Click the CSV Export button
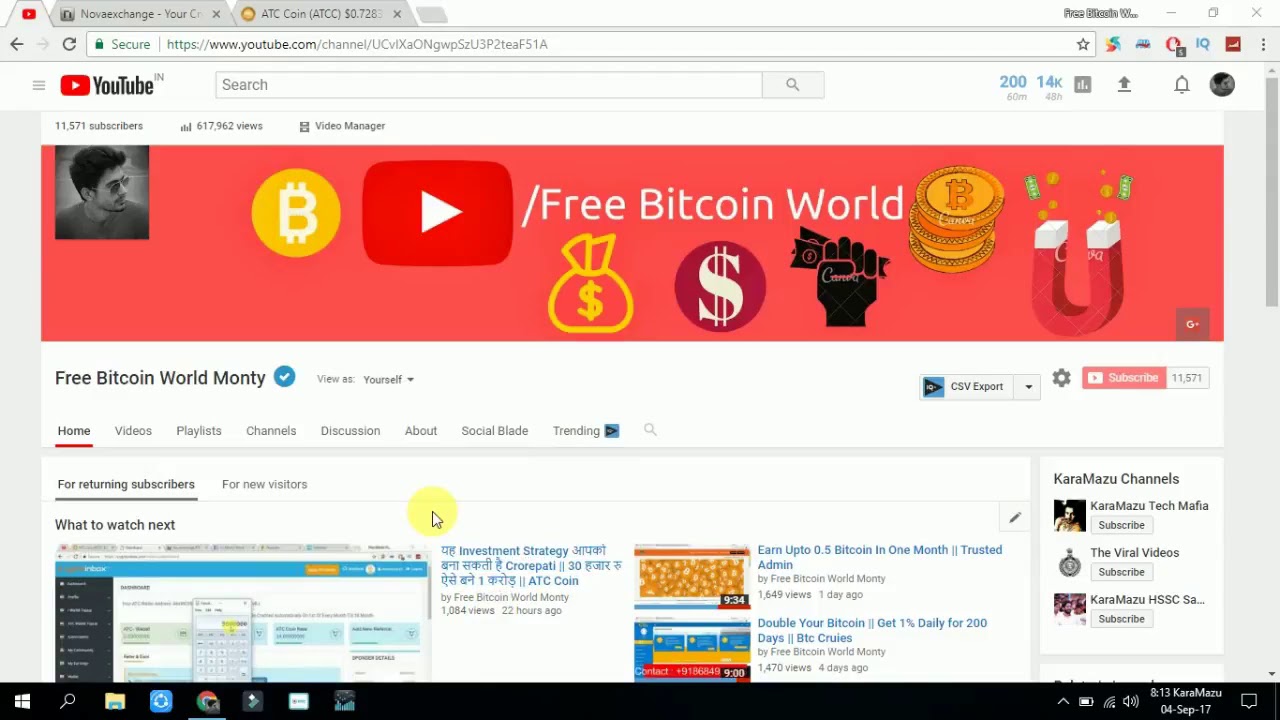 pyautogui.click(x=967, y=387)
